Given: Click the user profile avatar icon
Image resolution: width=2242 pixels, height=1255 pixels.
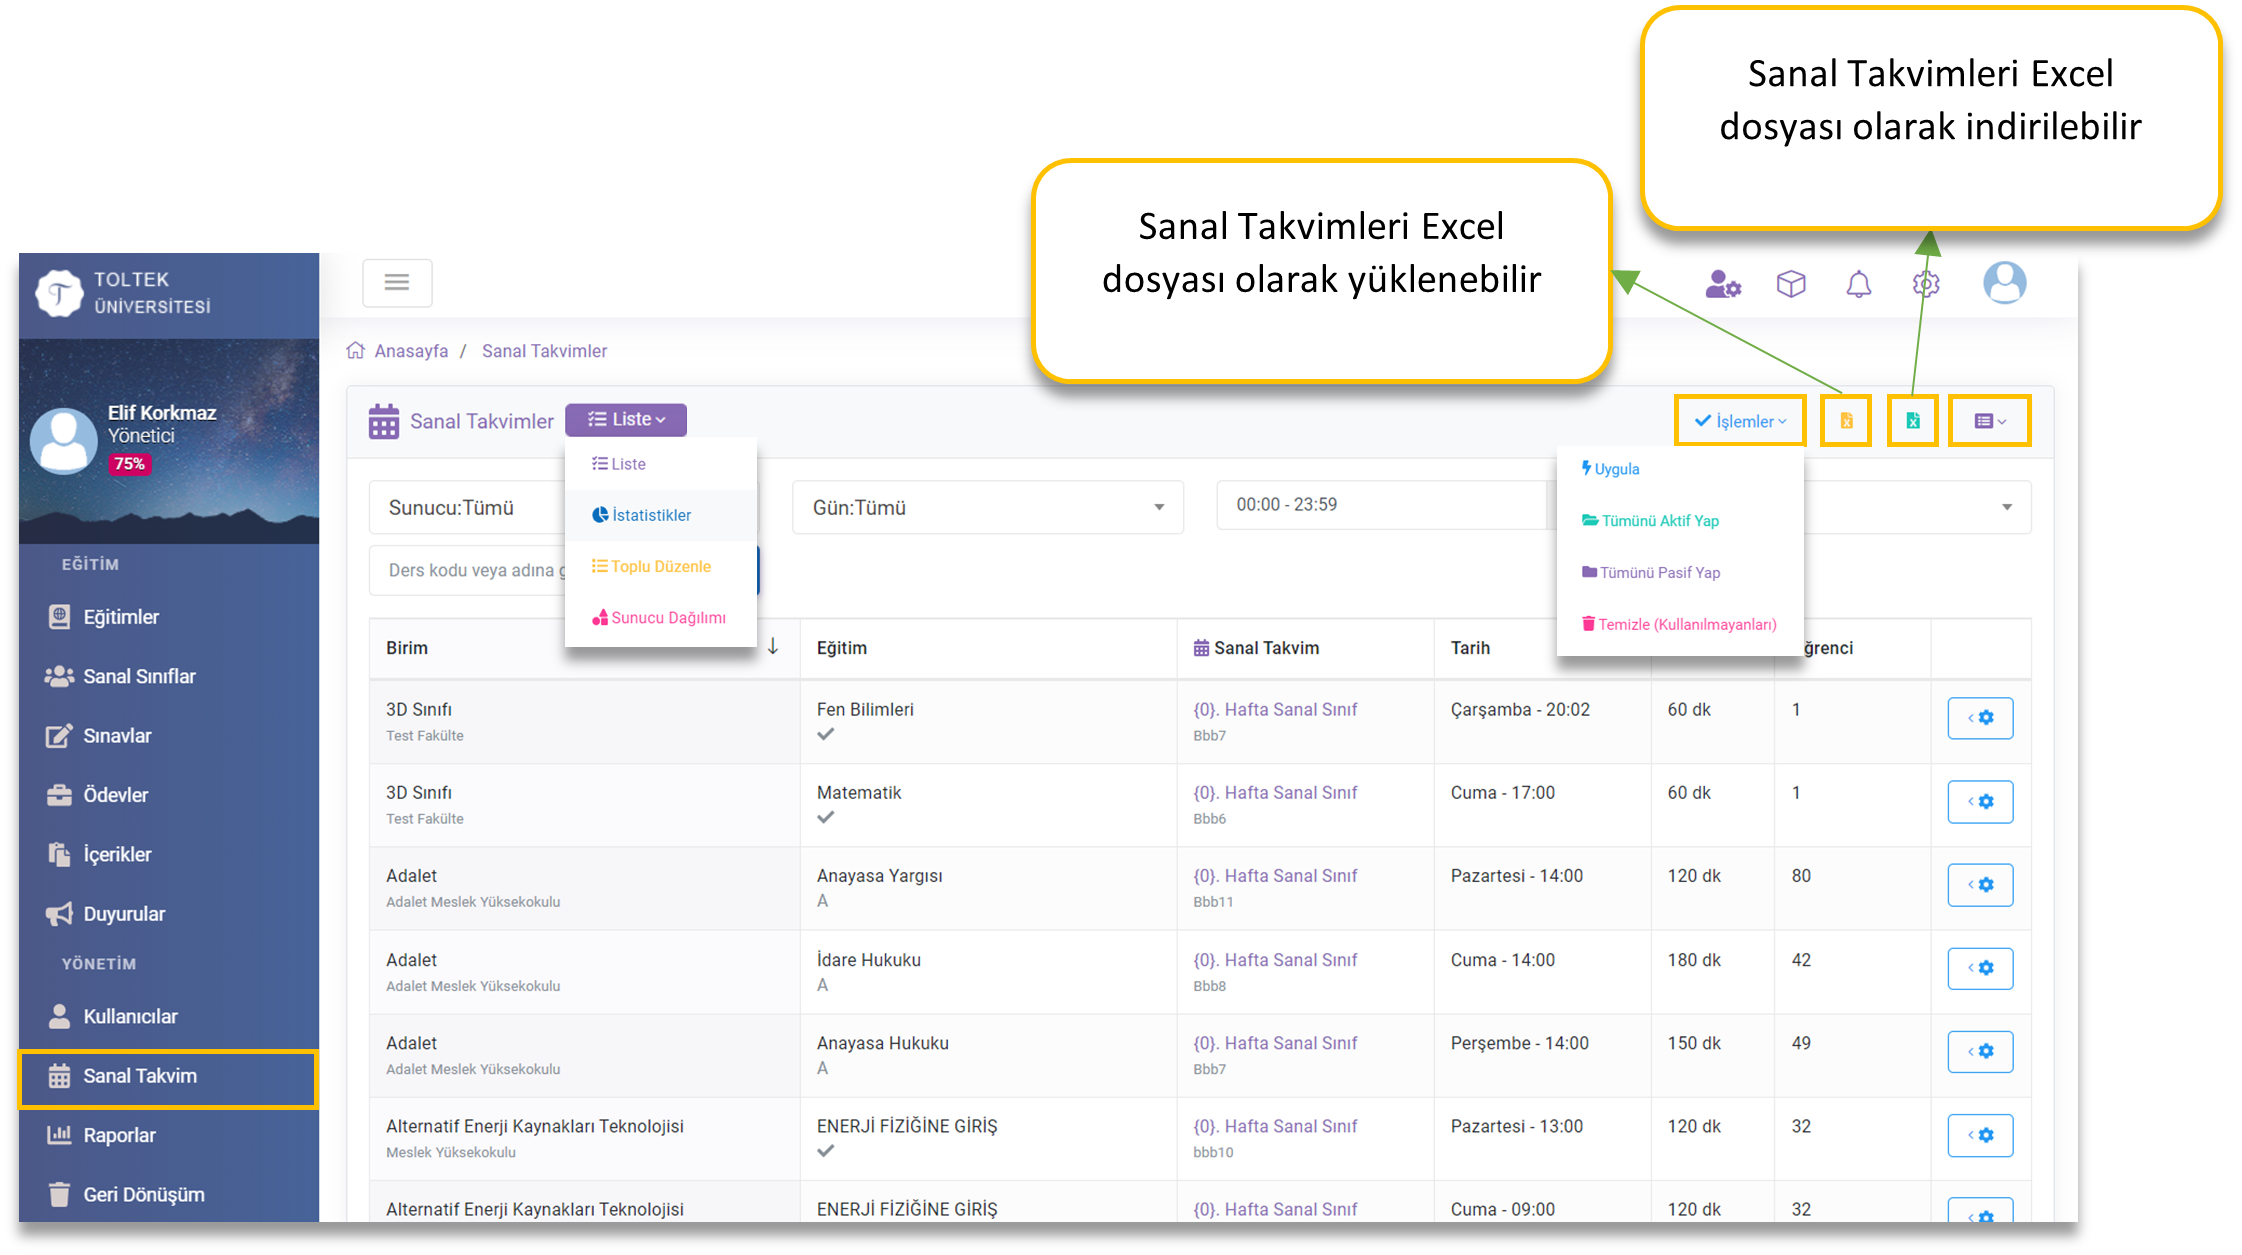Looking at the screenshot, I should 2004,283.
